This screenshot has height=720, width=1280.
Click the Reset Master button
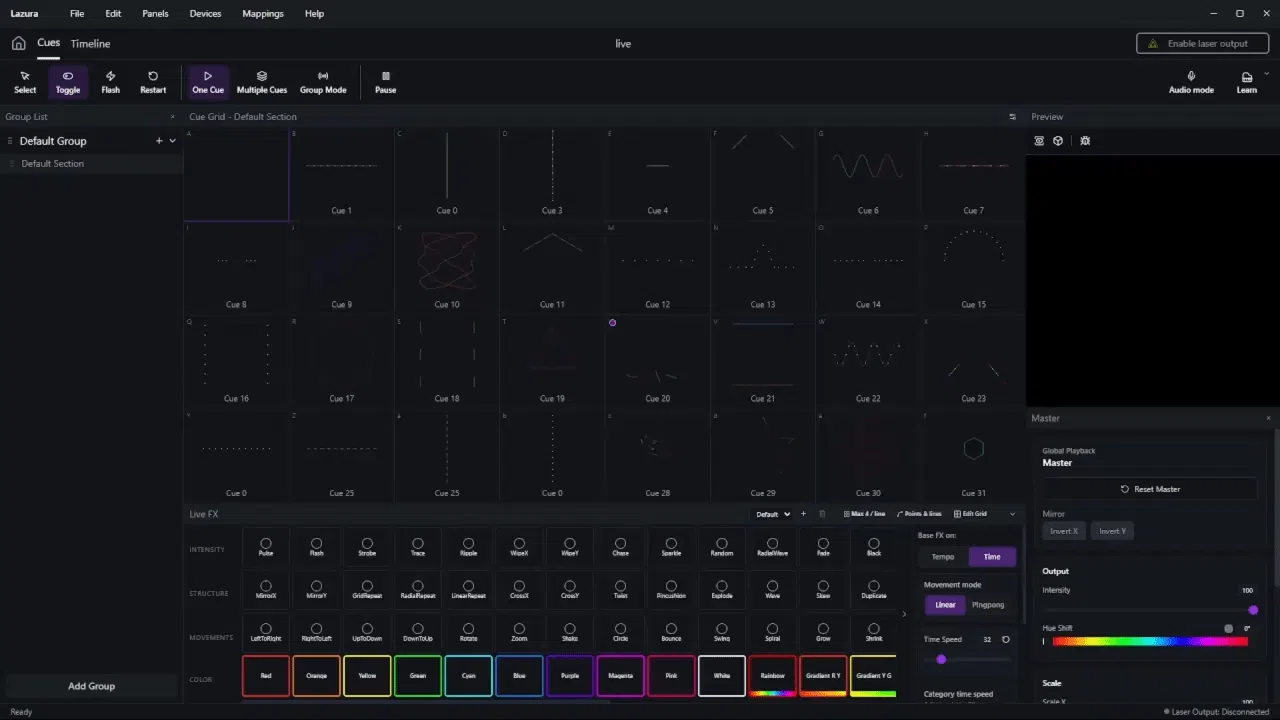1150,489
